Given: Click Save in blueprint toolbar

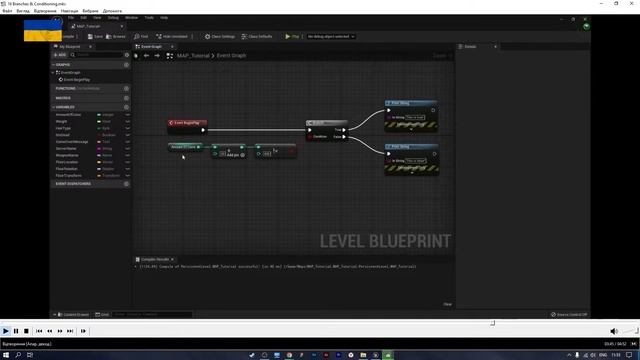Looking at the screenshot, I should pyautogui.click(x=96, y=36).
